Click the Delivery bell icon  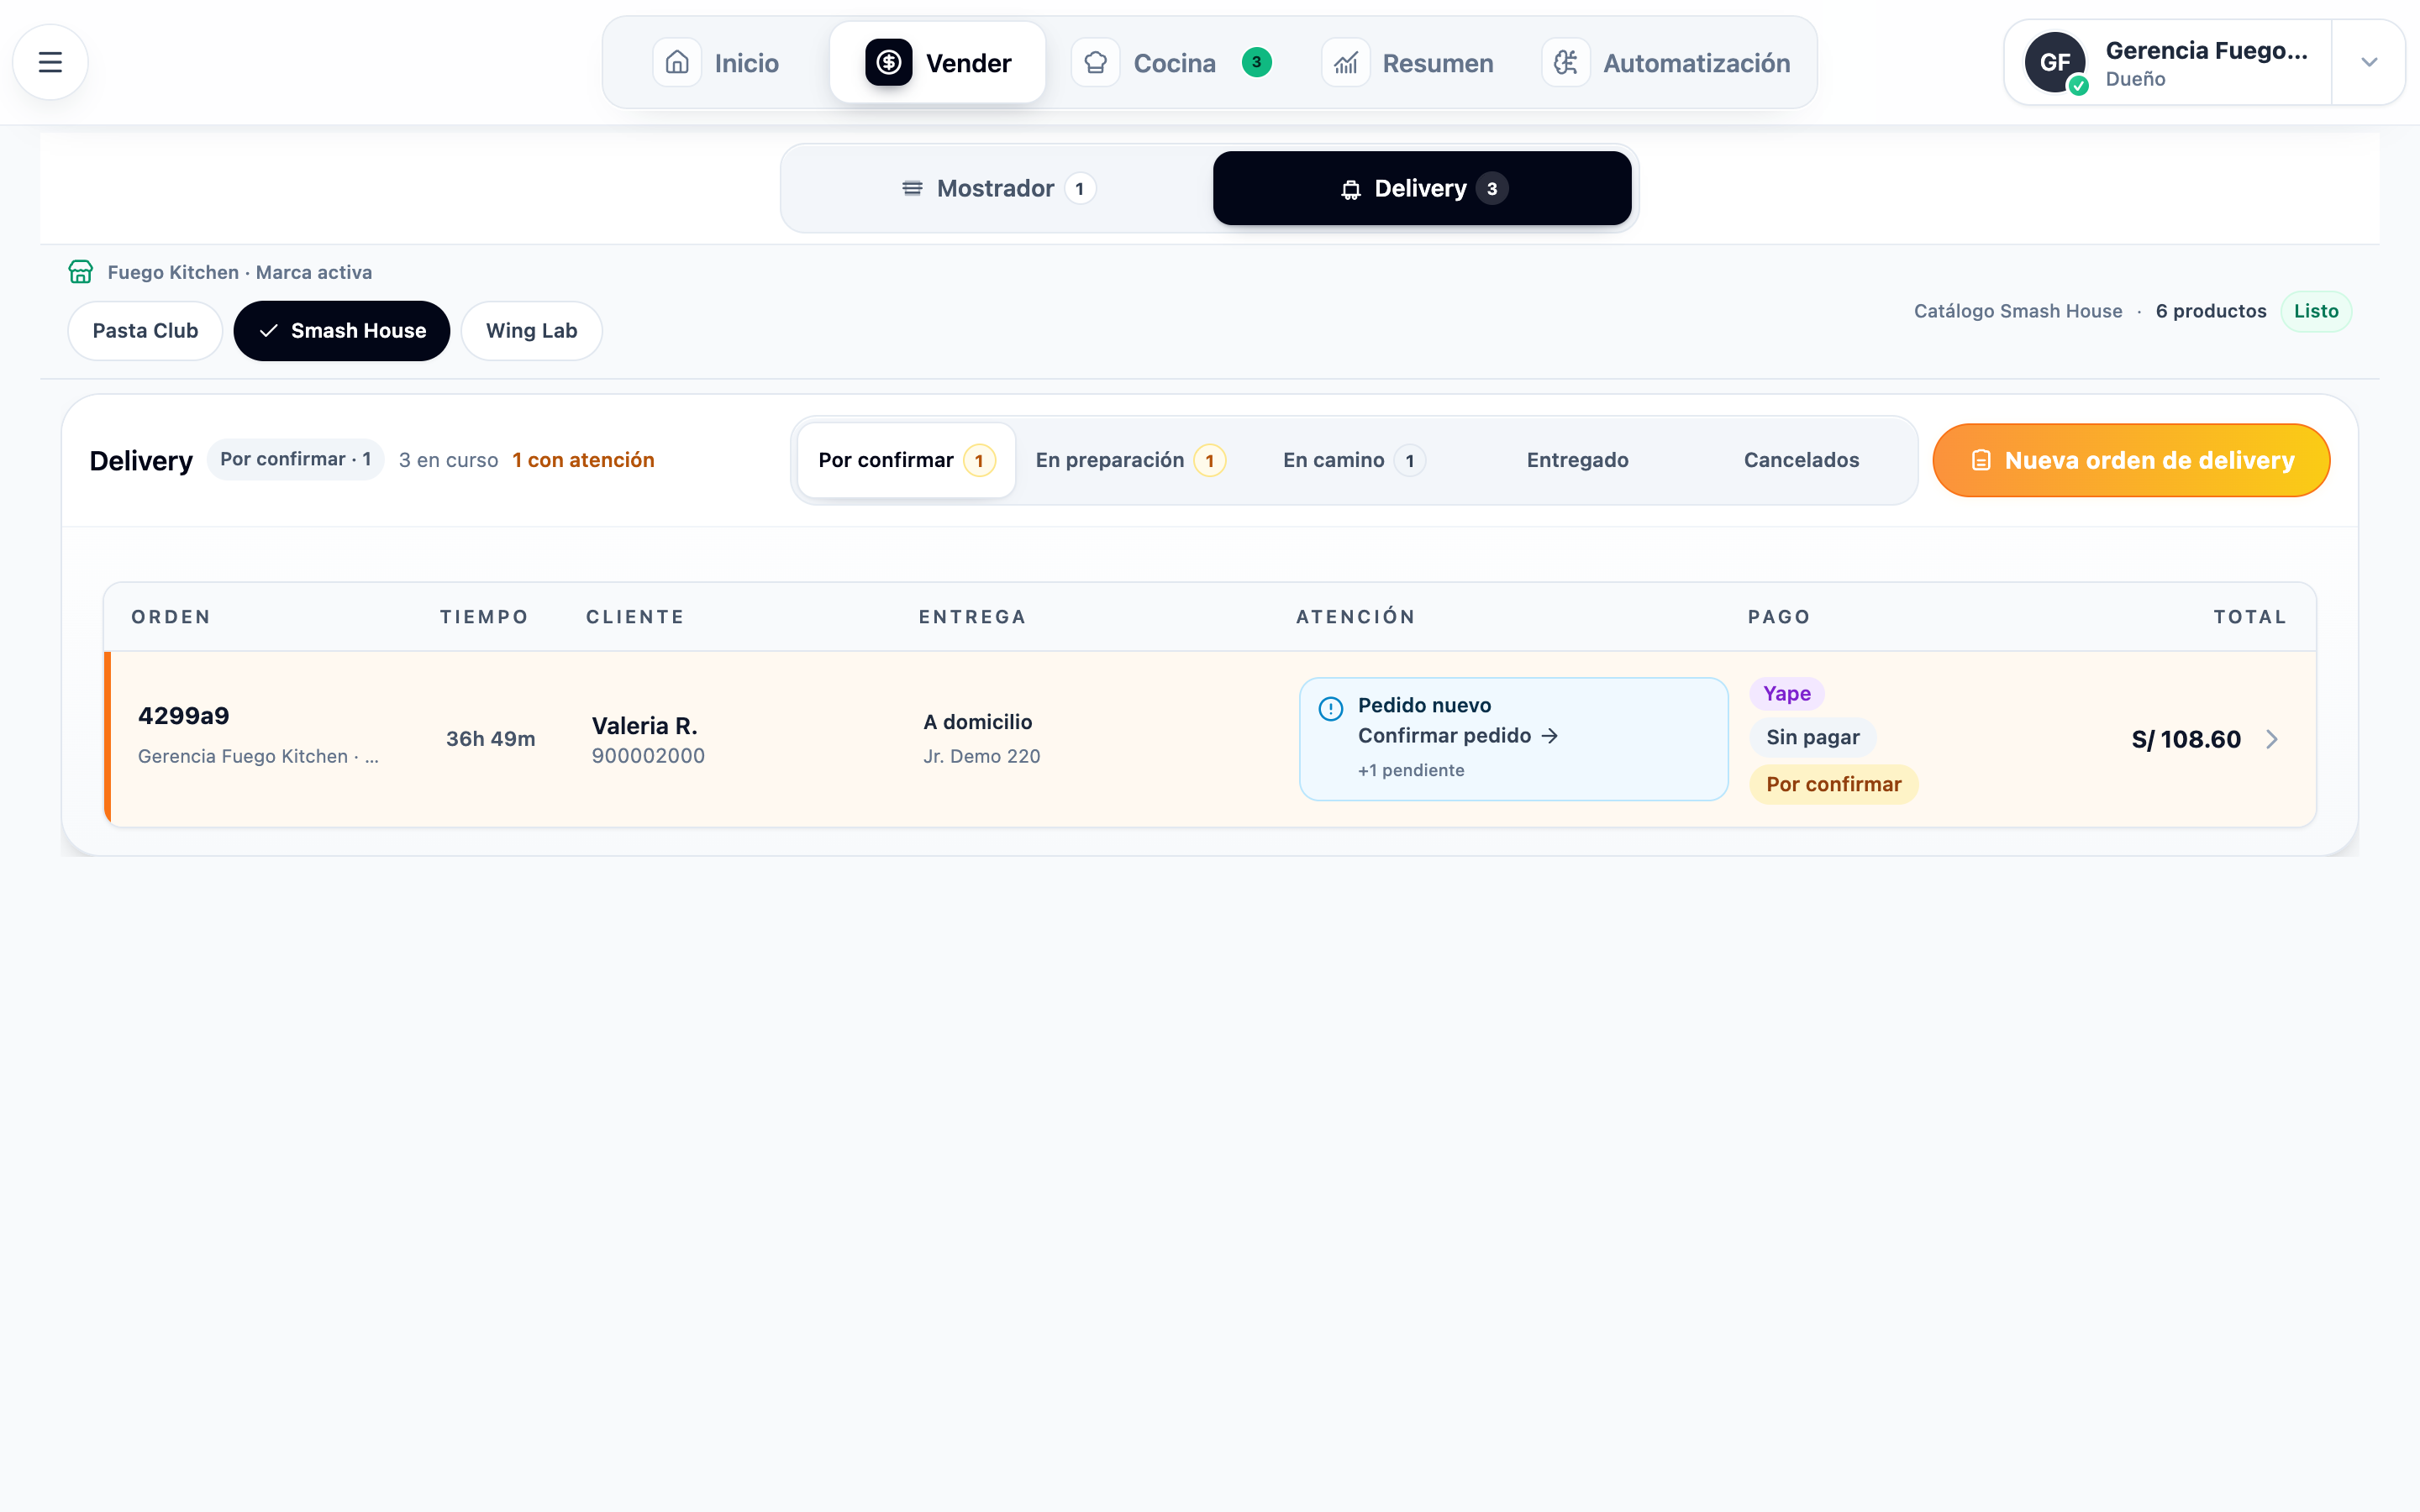1351,189
